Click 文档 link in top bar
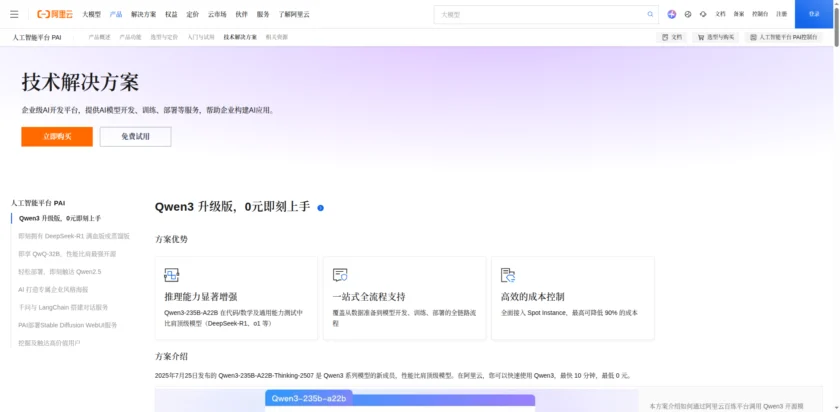 (720, 14)
